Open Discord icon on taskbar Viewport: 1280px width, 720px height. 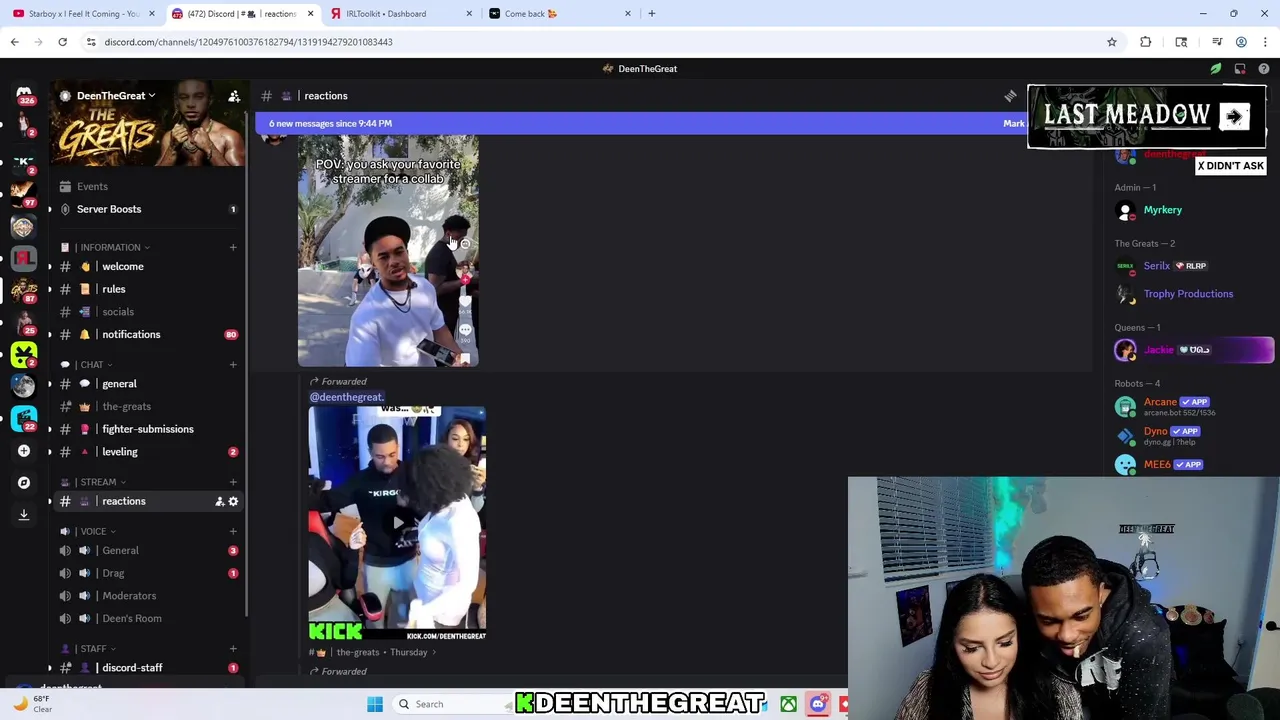(x=818, y=704)
